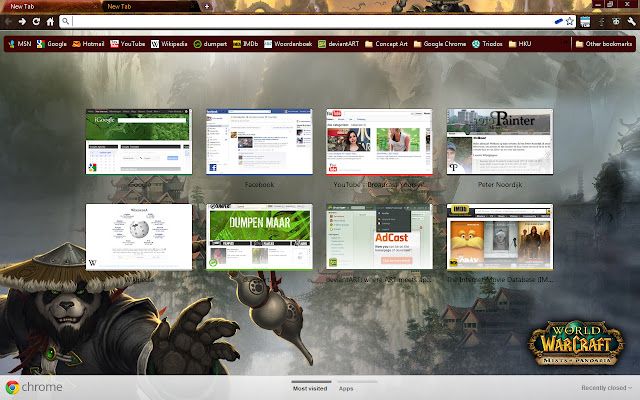Click the deviantART: where ART meets caption
The width and height of the screenshot is (640, 400).
[379, 280]
